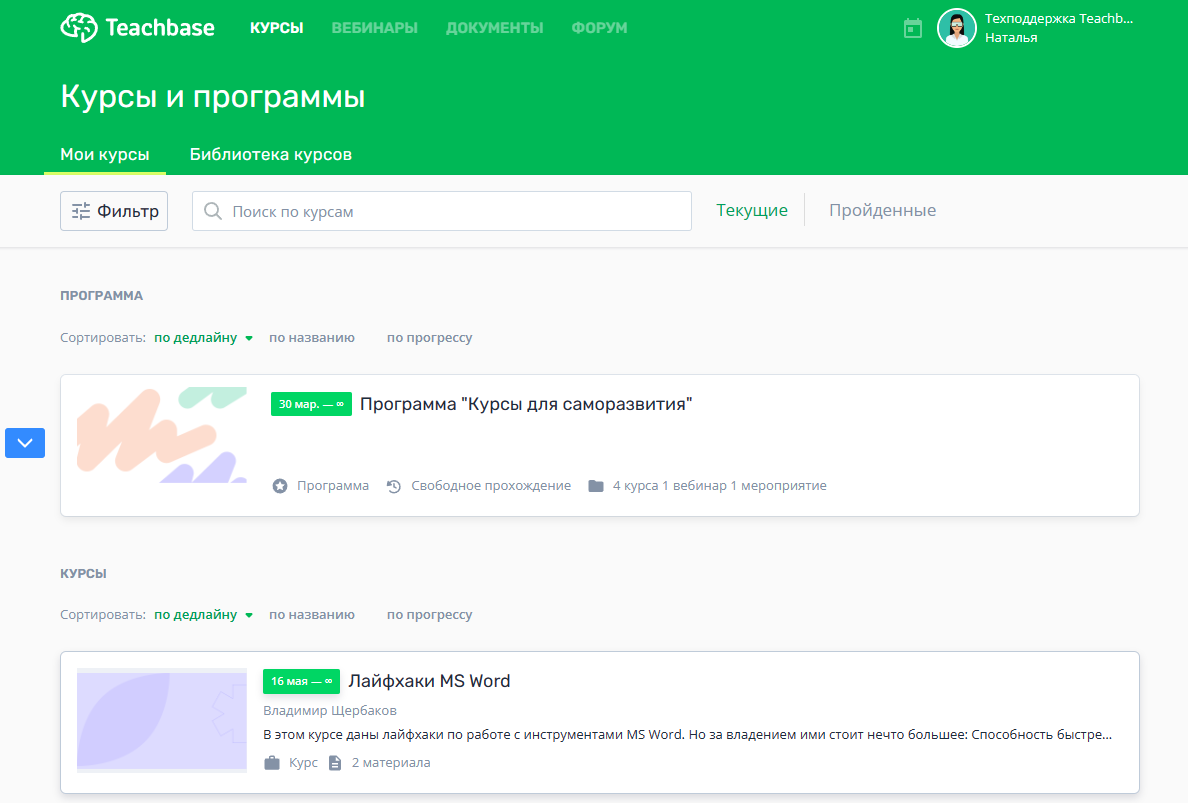Open the Лайфхаки MS Word course

(x=429, y=681)
